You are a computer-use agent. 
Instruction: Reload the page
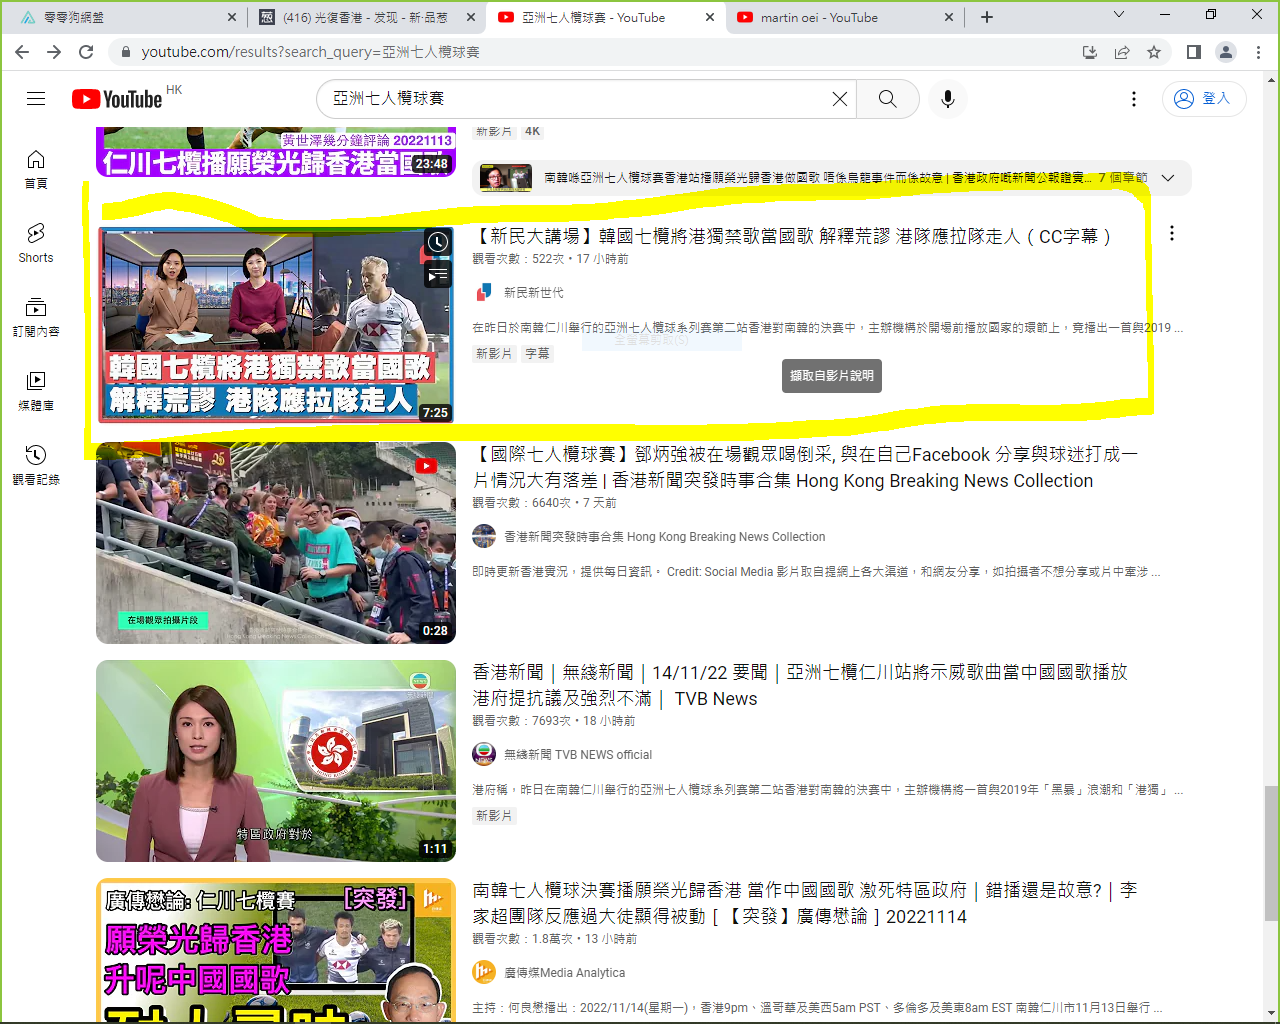pos(86,52)
